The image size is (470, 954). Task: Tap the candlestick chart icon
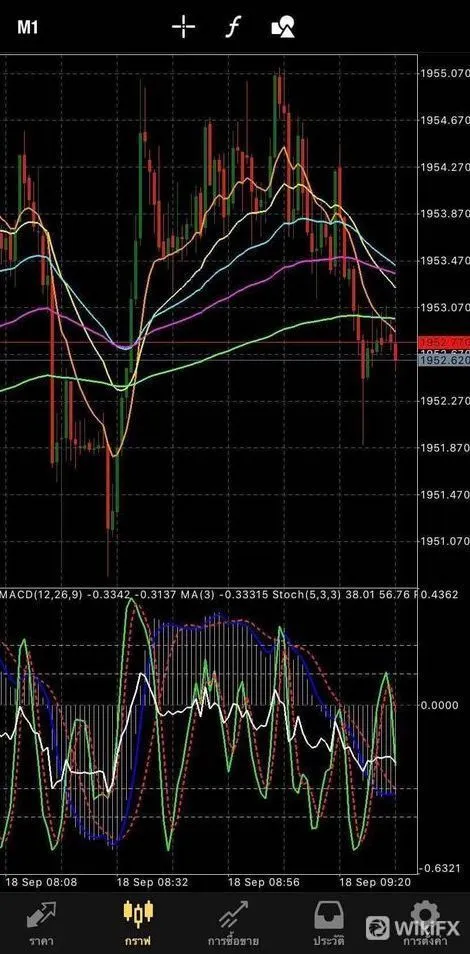[138, 913]
